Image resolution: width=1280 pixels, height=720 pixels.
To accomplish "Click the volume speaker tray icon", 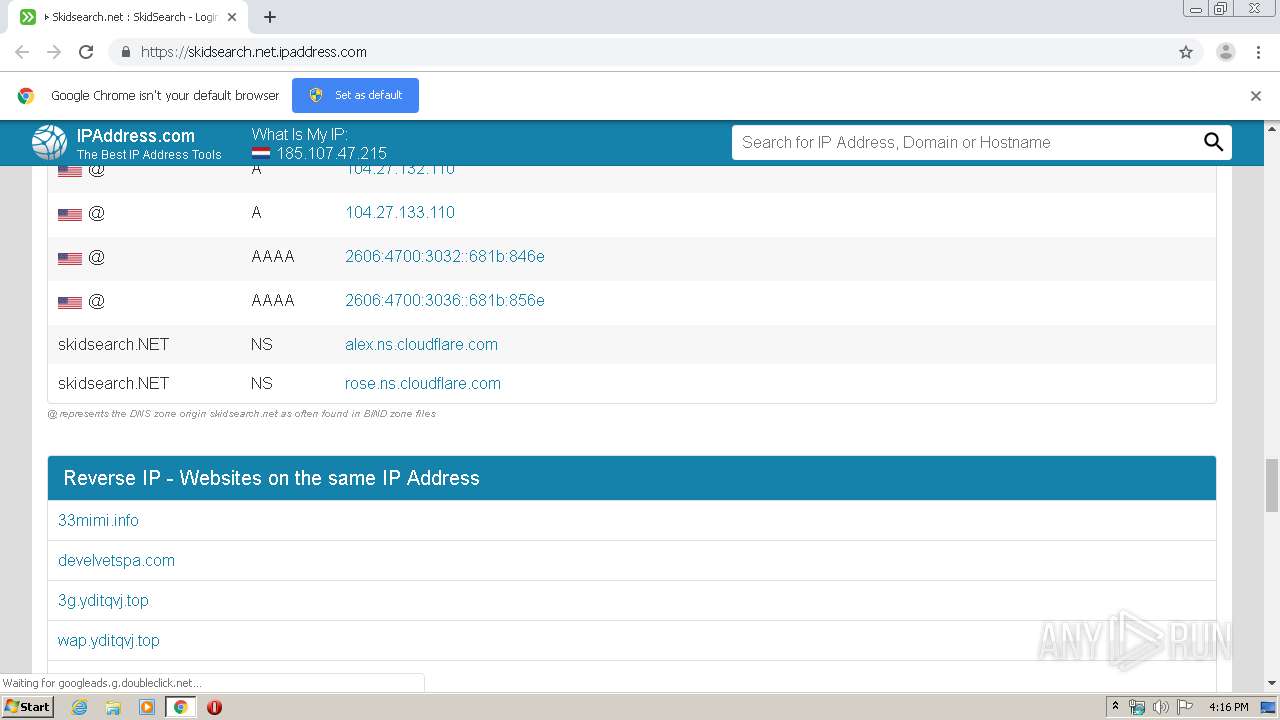I will click(1161, 707).
